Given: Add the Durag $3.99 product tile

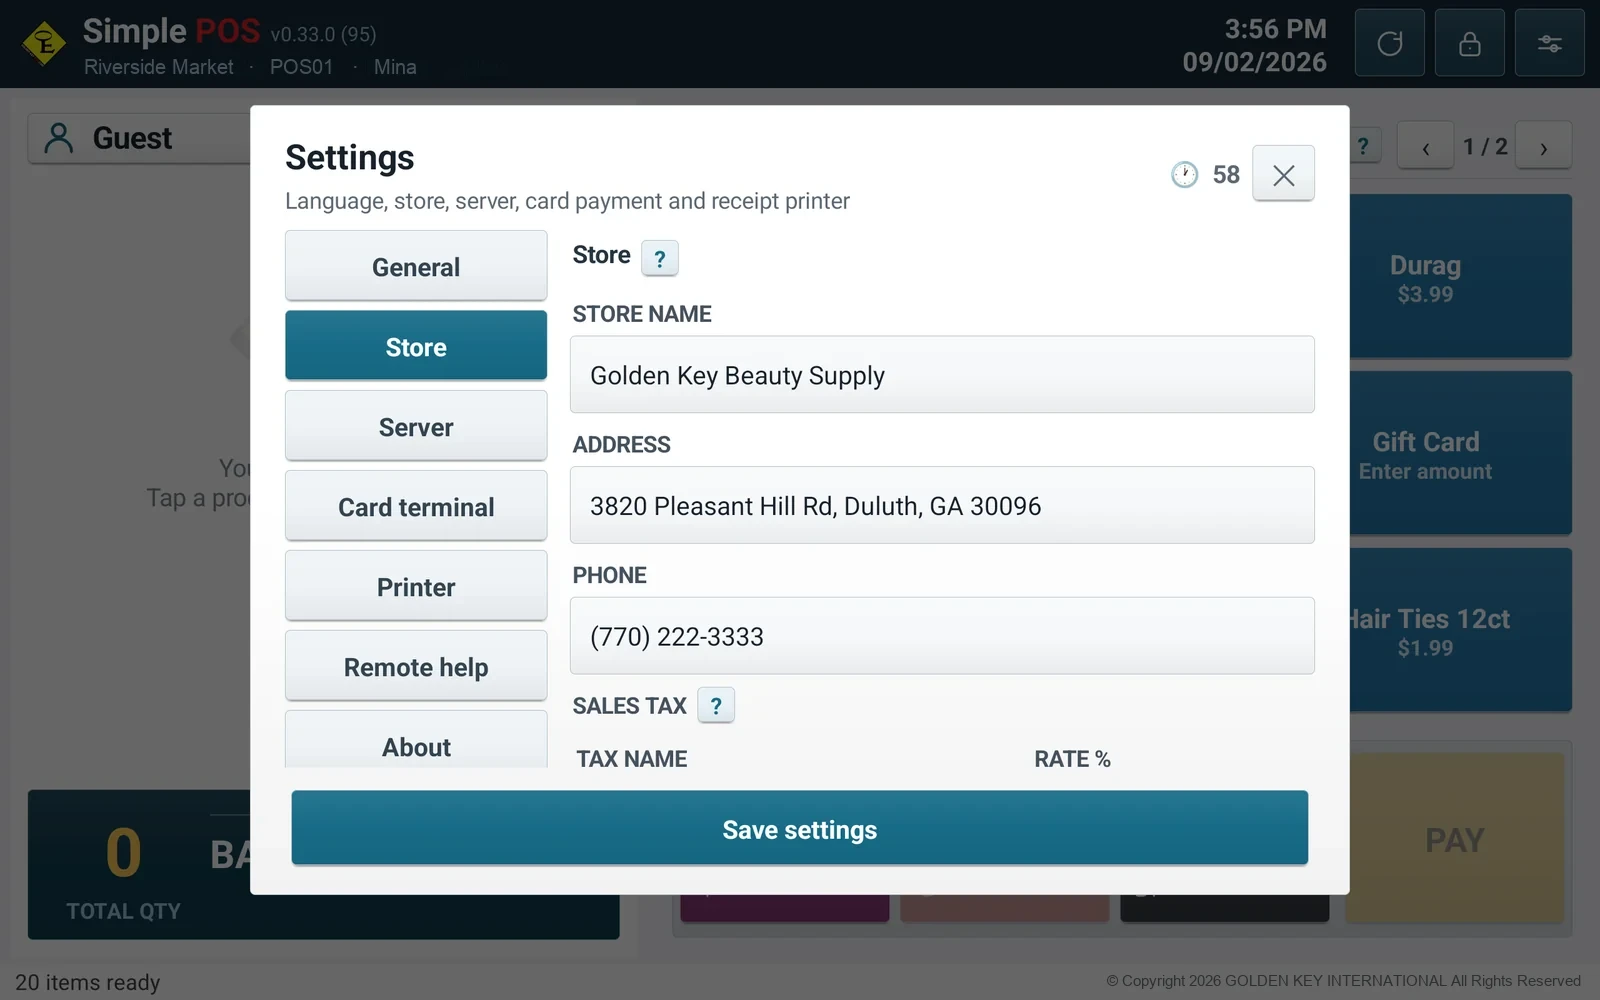Looking at the screenshot, I should pyautogui.click(x=1460, y=277).
